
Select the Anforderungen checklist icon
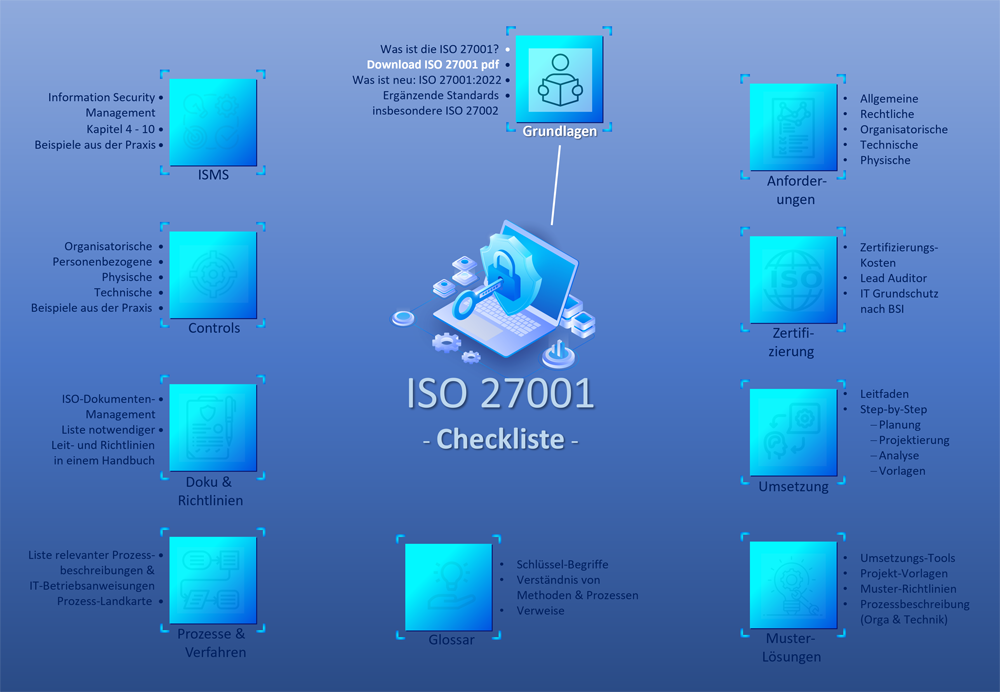[x=793, y=126]
